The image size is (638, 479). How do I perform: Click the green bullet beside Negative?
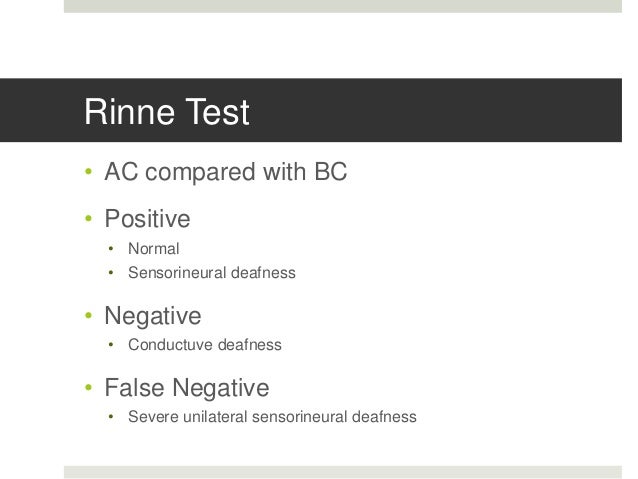[x=89, y=315]
